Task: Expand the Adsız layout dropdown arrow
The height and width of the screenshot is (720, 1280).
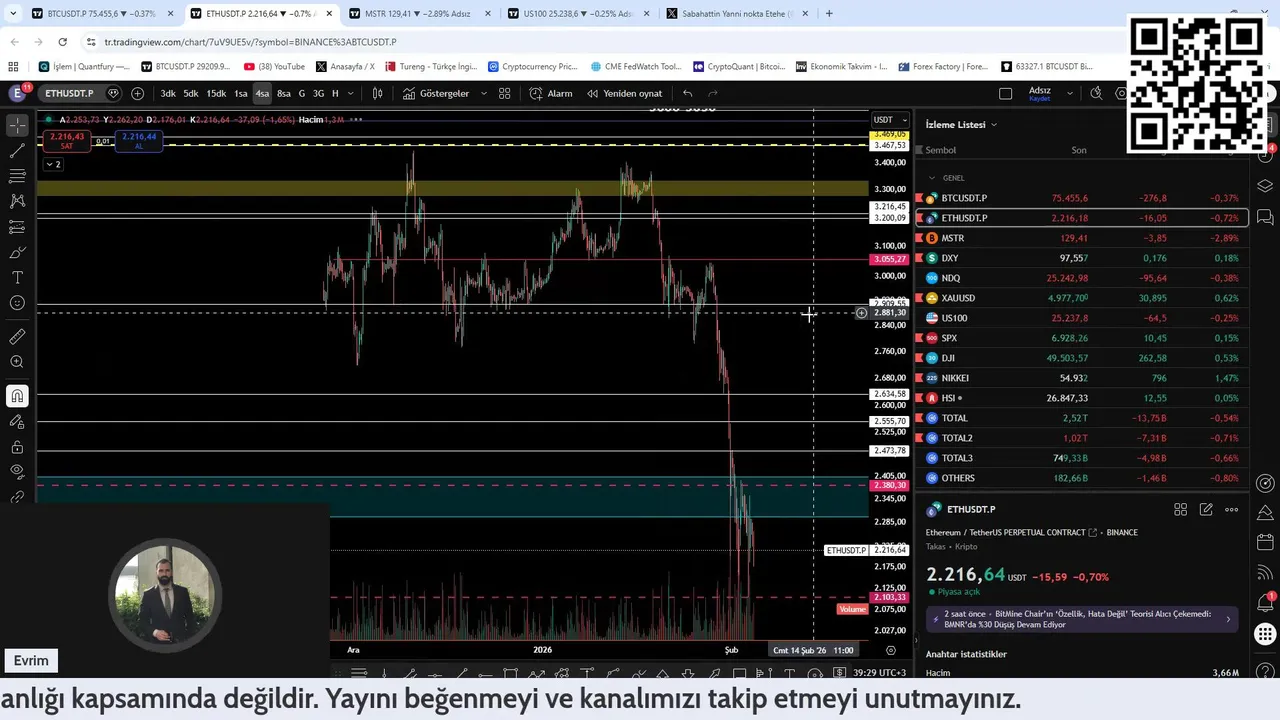Action: point(1069,93)
